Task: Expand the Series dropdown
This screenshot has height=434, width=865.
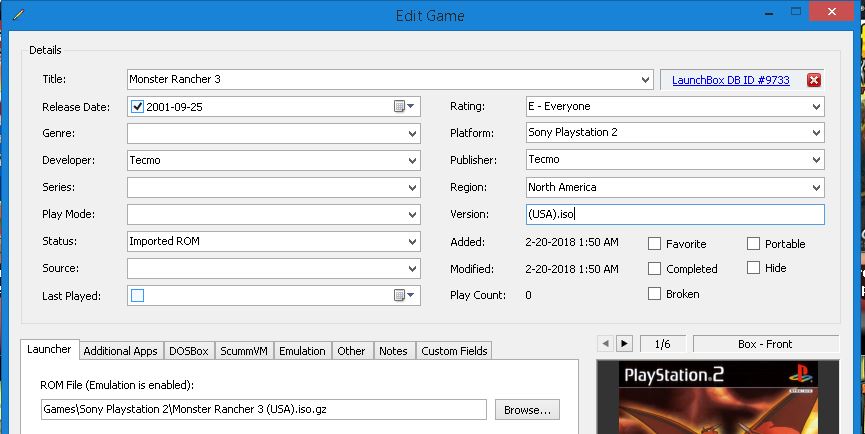Action: pyautogui.click(x=412, y=187)
